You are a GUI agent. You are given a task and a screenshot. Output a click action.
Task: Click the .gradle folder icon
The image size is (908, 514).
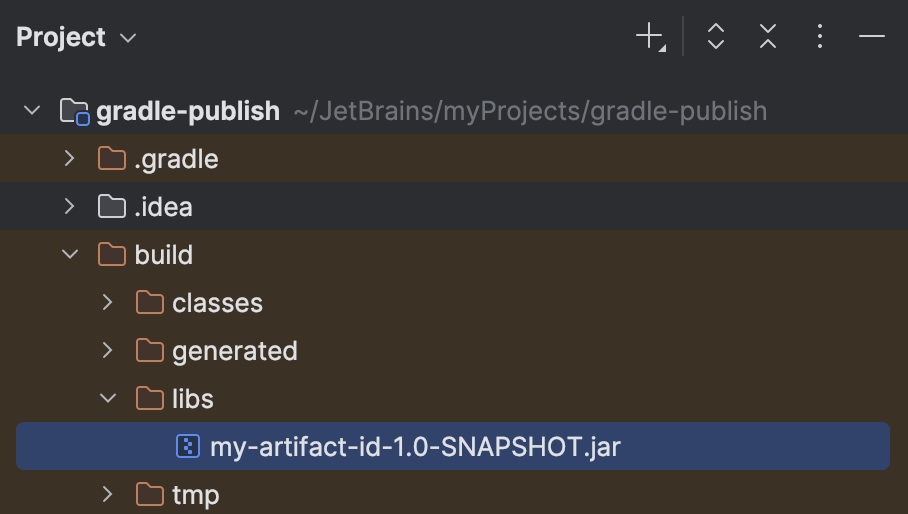(x=112, y=159)
